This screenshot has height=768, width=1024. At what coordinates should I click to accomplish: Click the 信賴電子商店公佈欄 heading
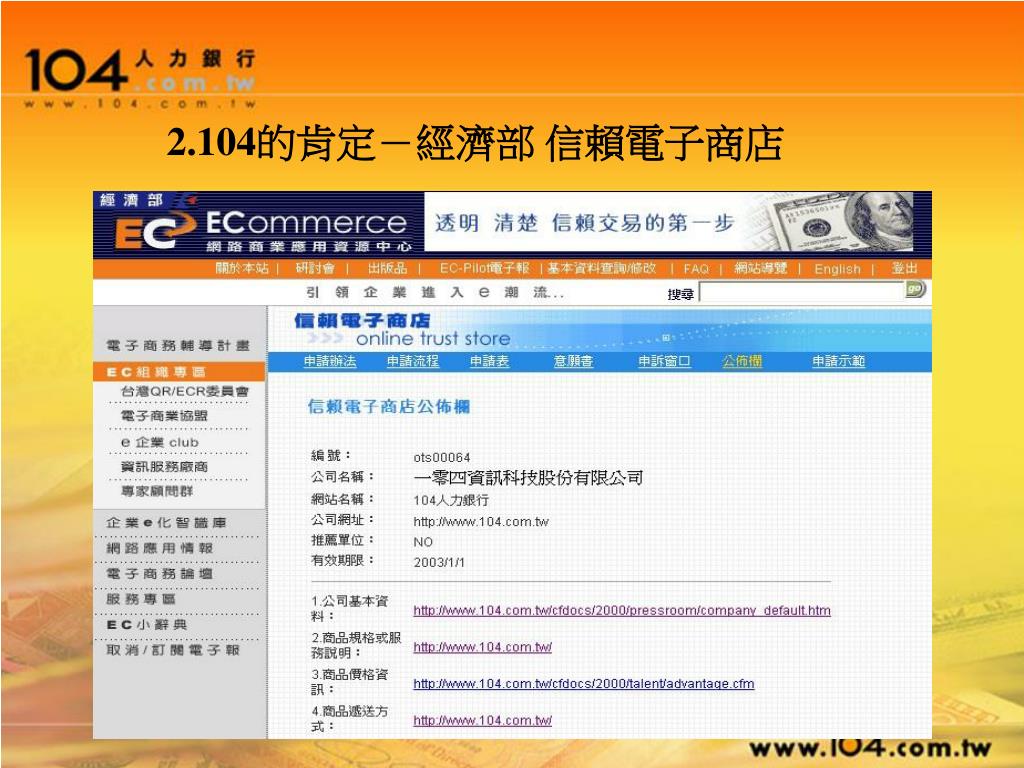389,407
